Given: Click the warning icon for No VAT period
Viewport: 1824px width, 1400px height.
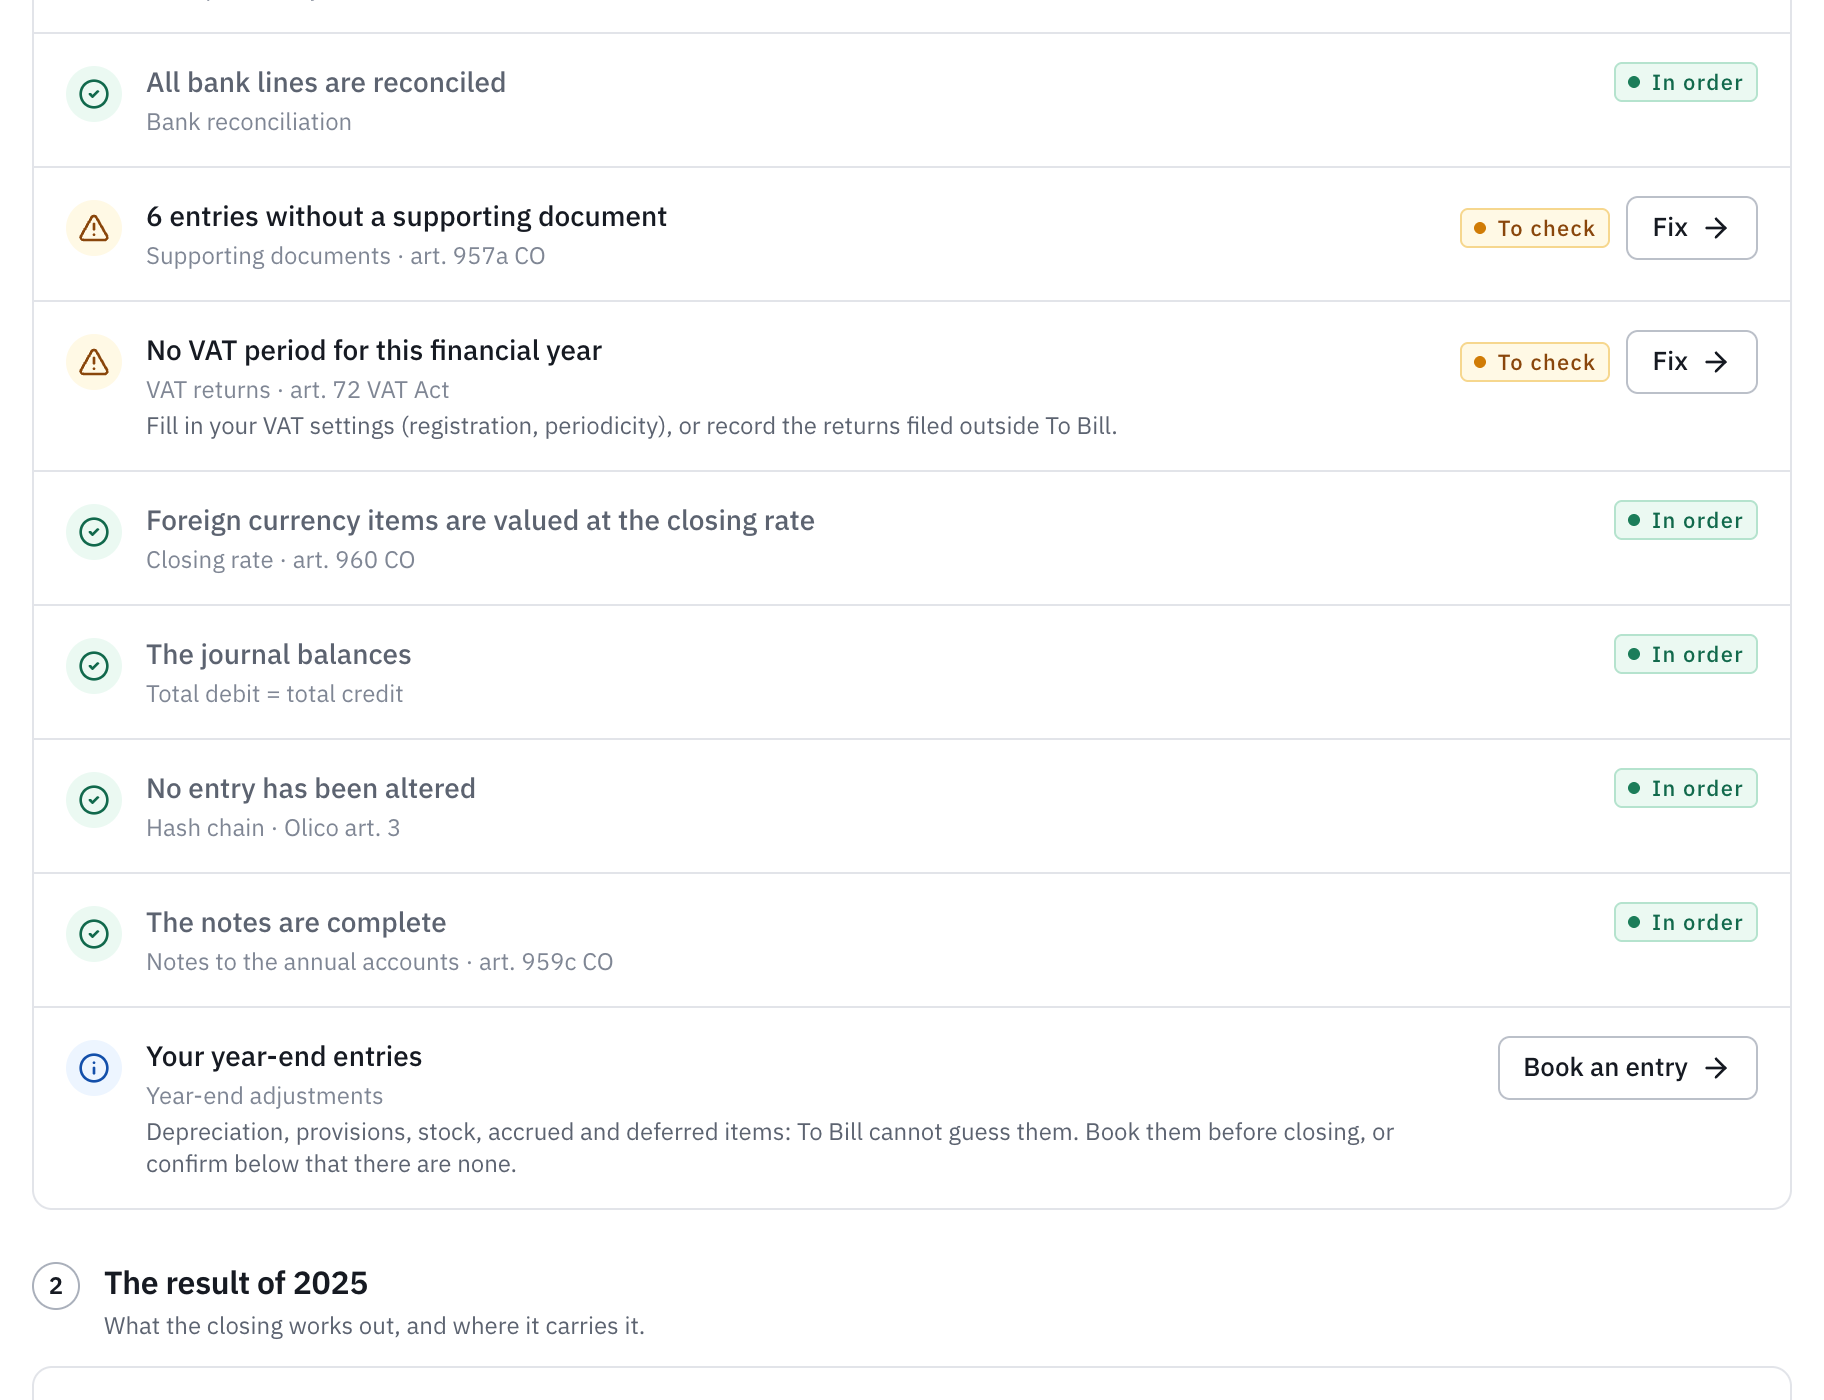Looking at the screenshot, I should pos(94,362).
